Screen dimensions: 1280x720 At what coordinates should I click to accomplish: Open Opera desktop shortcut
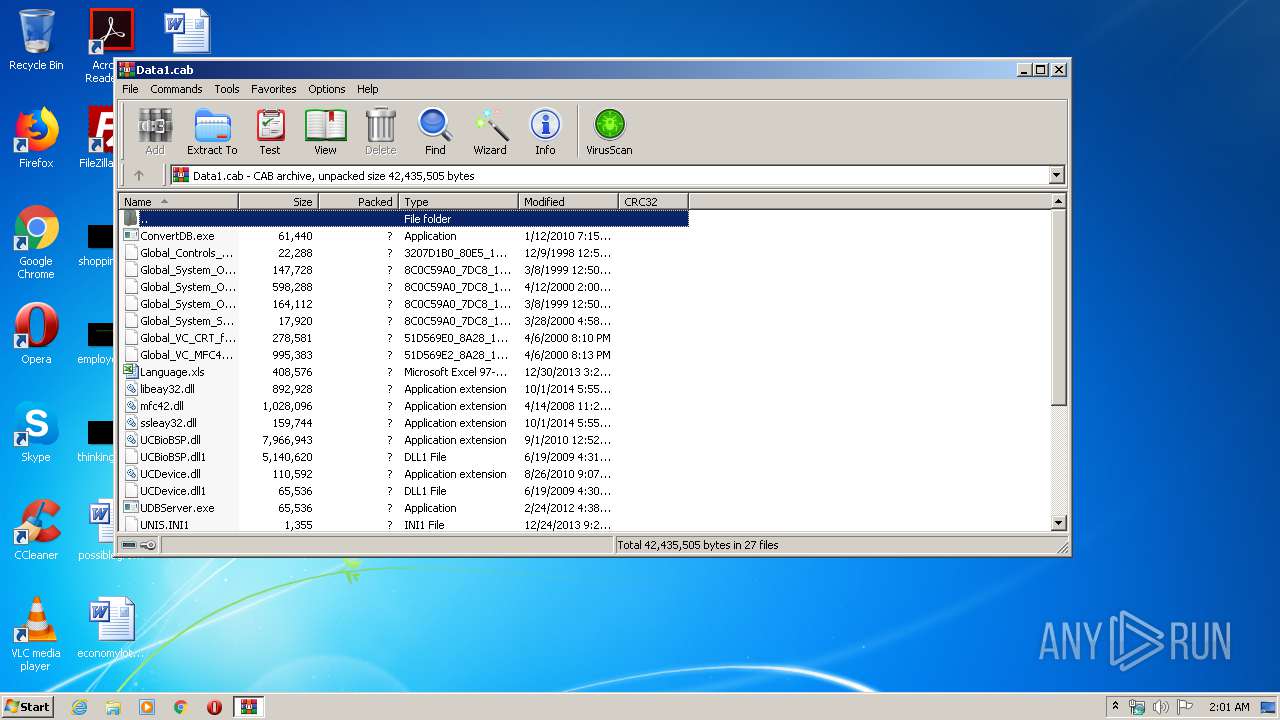tap(36, 334)
